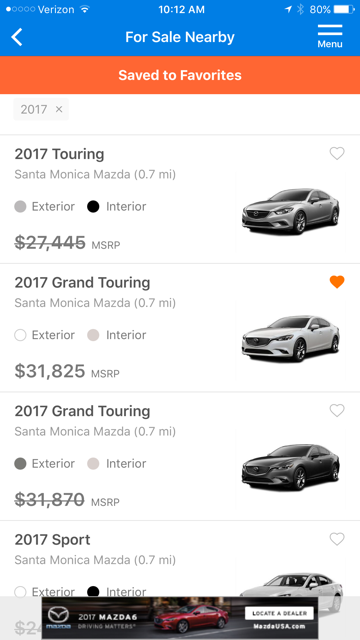Image resolution: width=360 pixels, height=640 pixels.
Task: Select white exterior swatch on $31,825 listing
Action: pyautogui.click(x=20, y=335)
